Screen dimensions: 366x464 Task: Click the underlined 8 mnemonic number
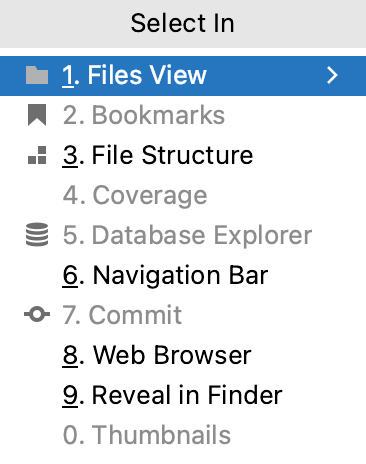pyautogui.click(x=70, y=355)
